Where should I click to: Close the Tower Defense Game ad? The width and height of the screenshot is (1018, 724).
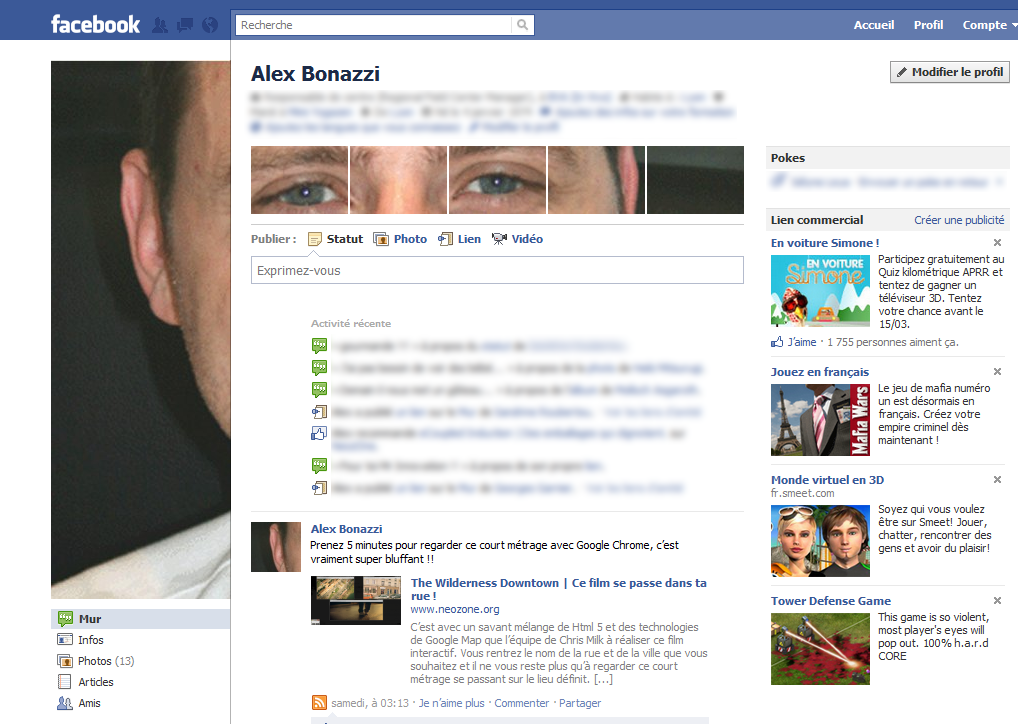pos(997,601)
